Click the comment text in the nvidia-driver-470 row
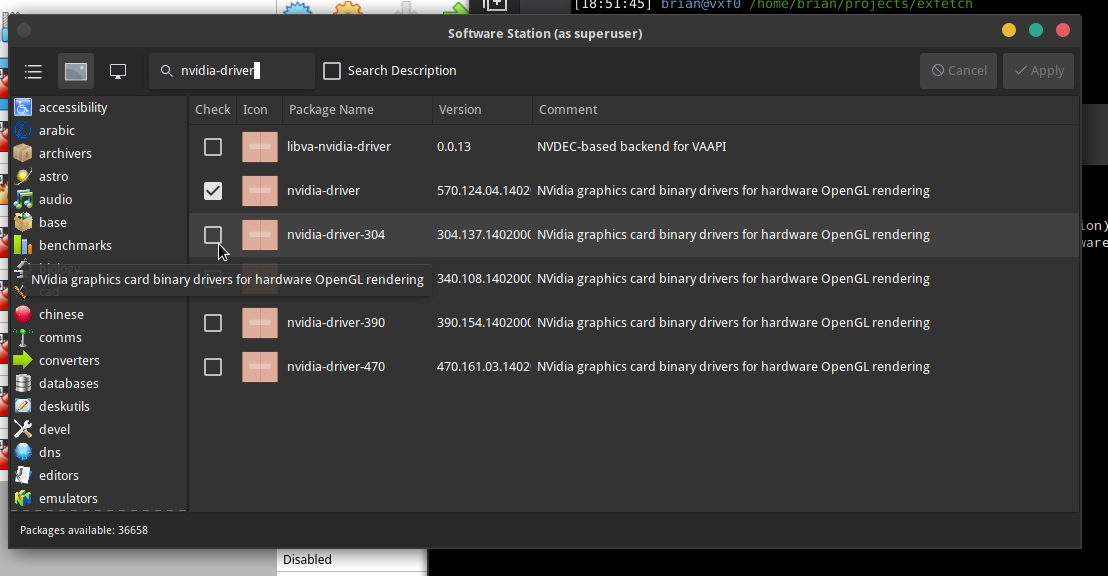Viewport: 1108px width, 576px height. click(x=733, y=367)
